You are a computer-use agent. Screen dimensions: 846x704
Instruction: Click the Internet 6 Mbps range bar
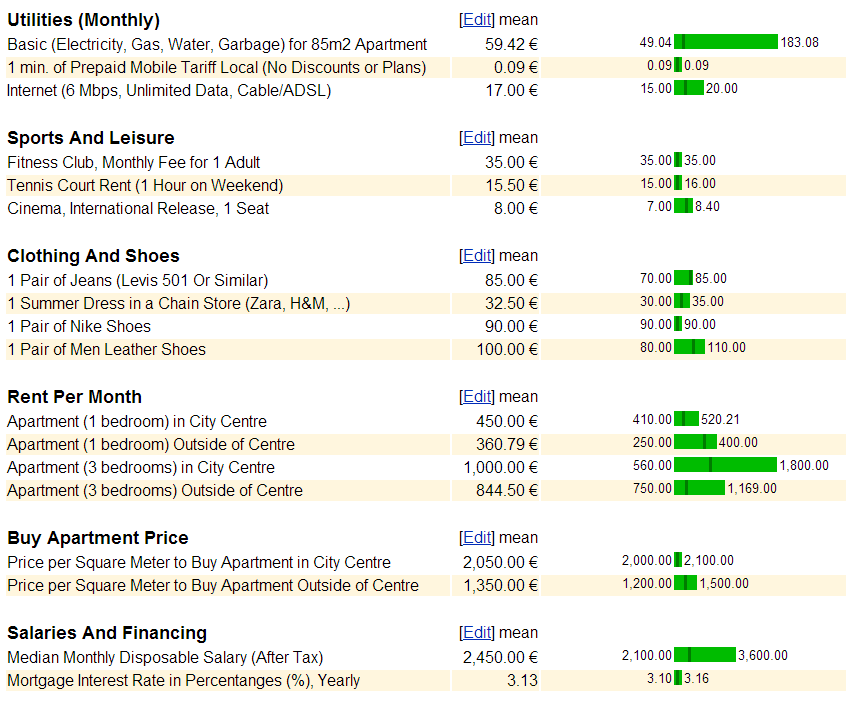[x=689, y=88]
